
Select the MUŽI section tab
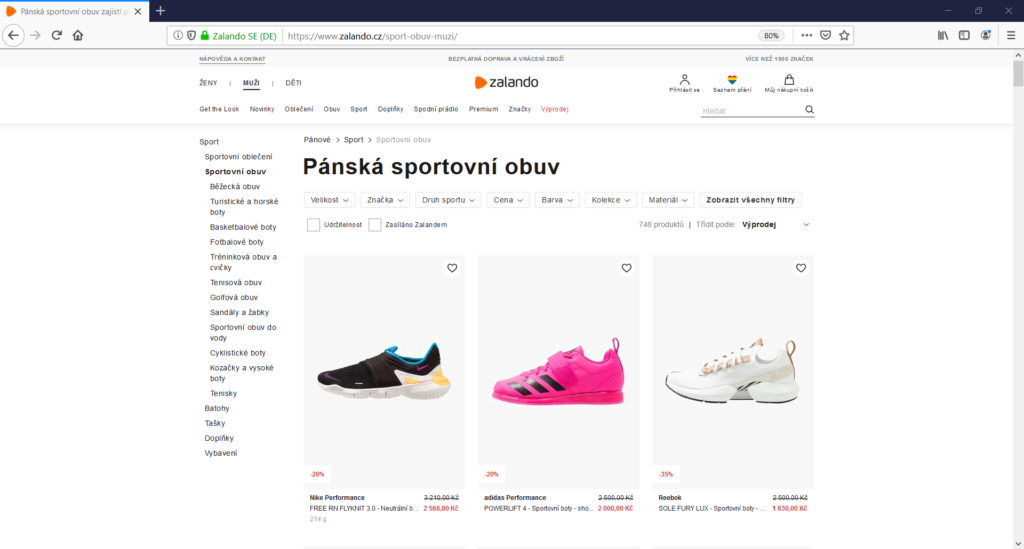point(251,83)
